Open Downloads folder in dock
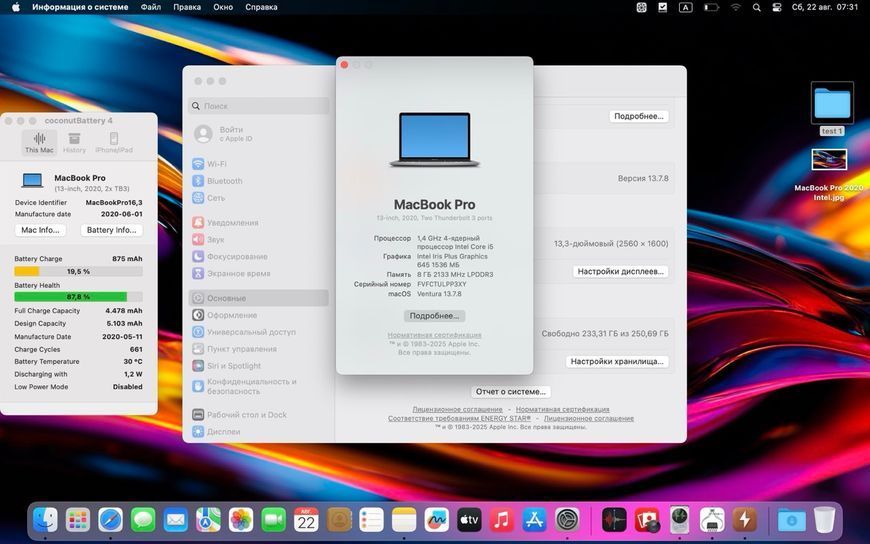Viewport: 870px width, 544px height. click(x=792, y=520)
